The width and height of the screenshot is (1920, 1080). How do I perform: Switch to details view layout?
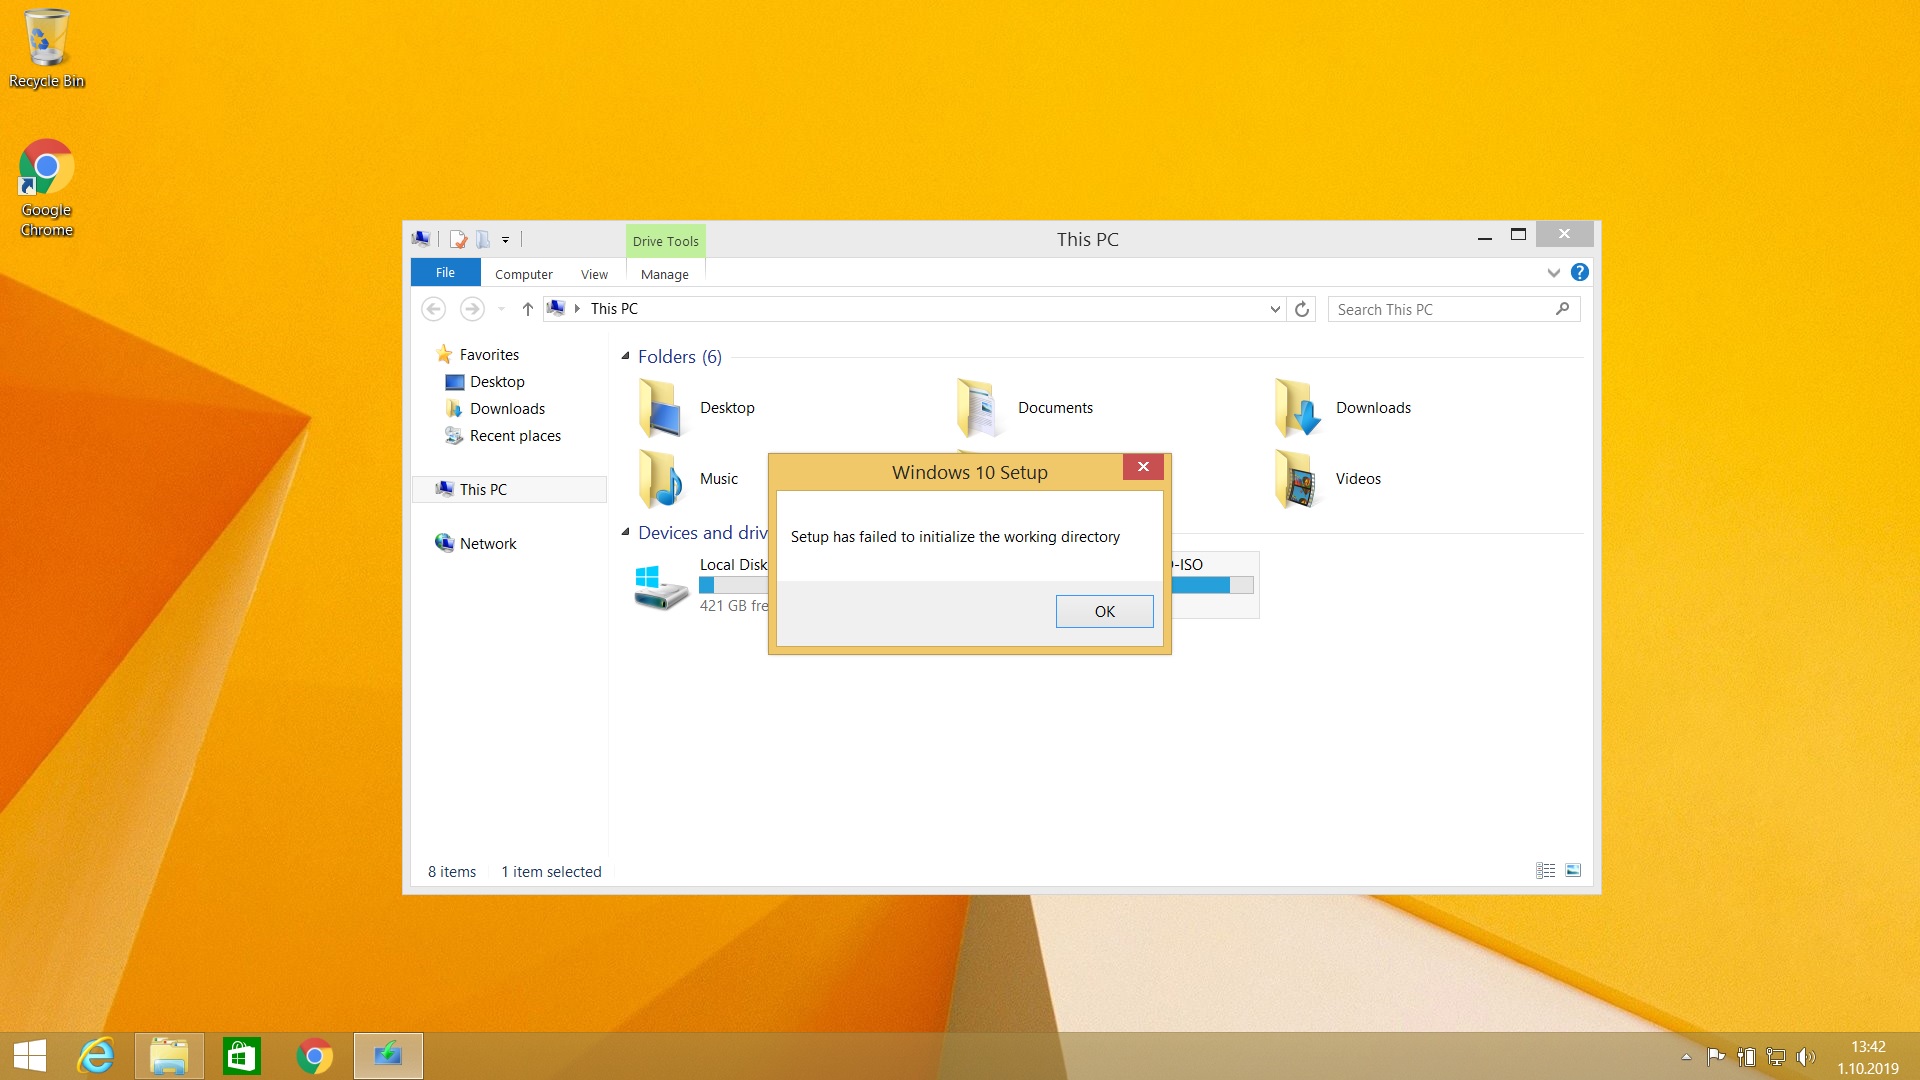[x=1545, y=871]
